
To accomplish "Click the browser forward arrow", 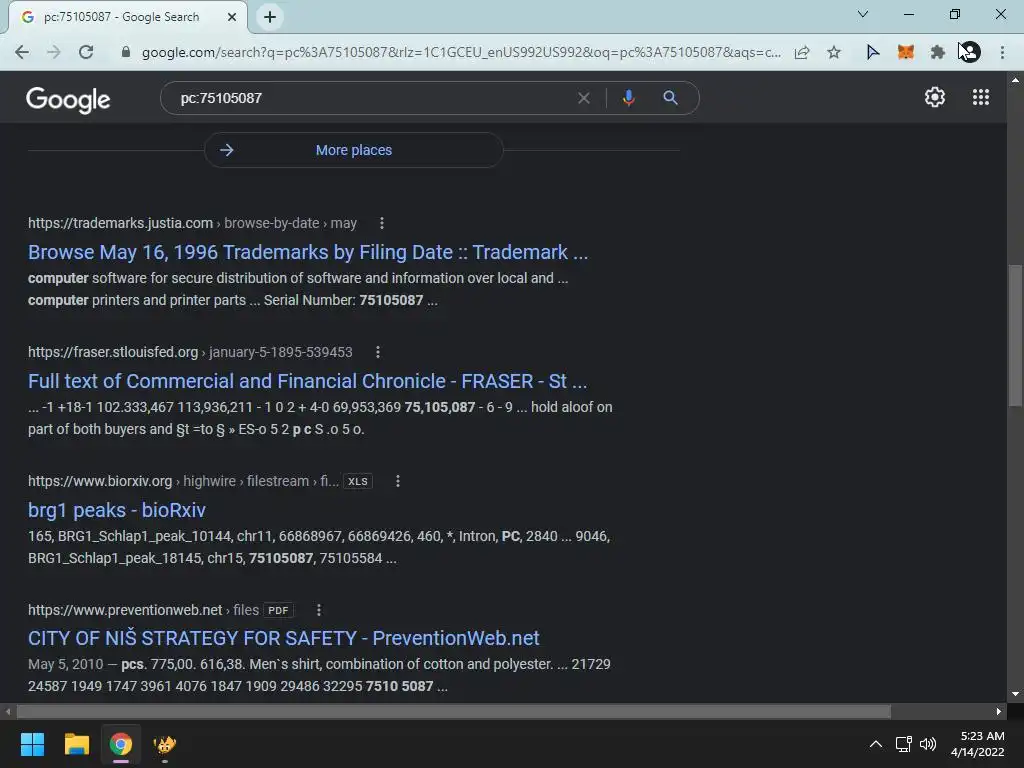I will 54,52.
